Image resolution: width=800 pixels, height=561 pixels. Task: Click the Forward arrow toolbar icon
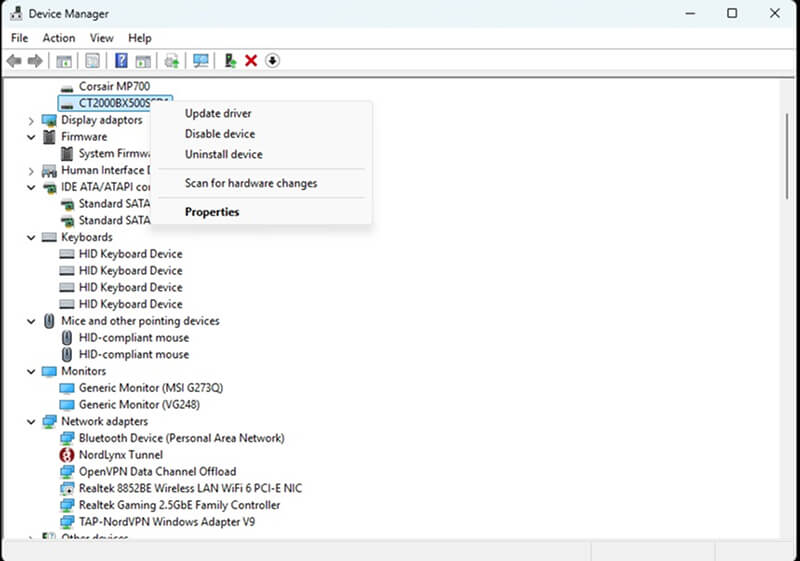[35, 61]
